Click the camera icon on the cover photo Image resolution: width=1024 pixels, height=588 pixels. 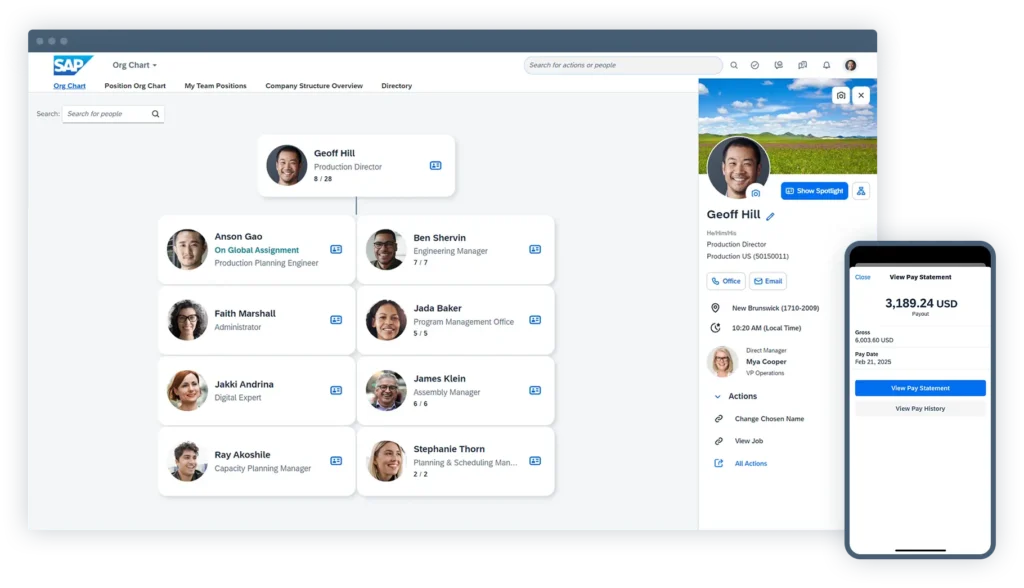[x=843, y=95]
